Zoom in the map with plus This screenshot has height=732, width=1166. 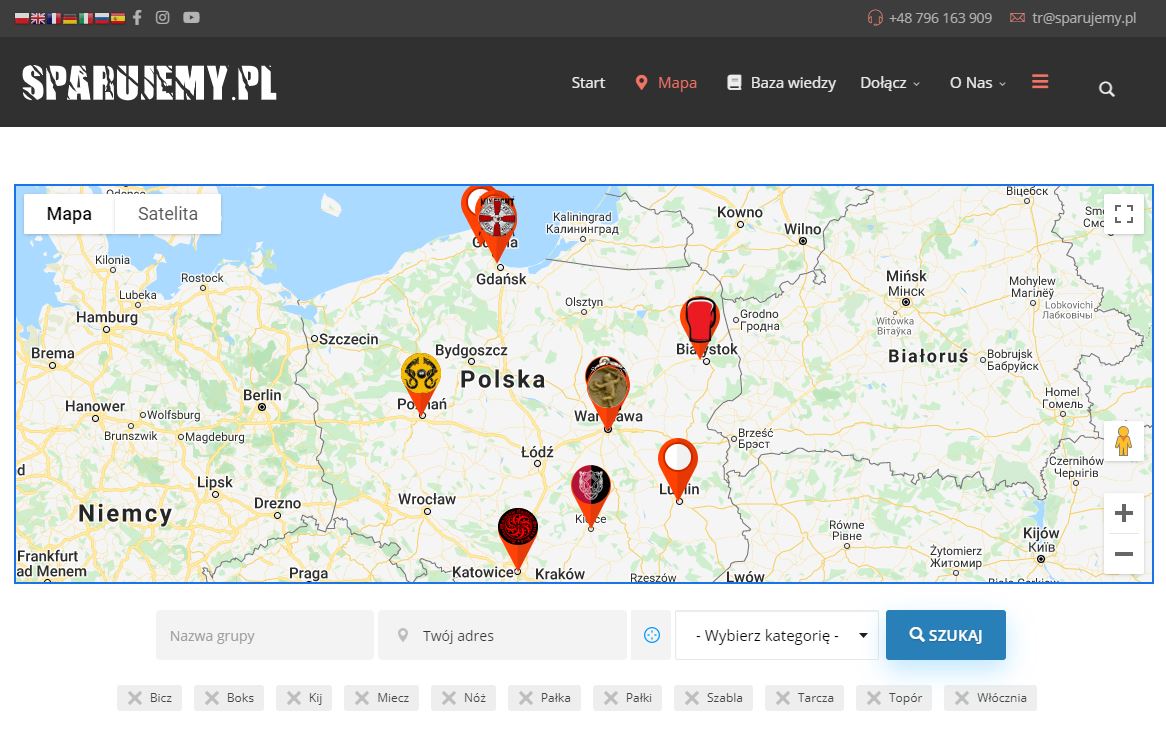[1123, 514]
